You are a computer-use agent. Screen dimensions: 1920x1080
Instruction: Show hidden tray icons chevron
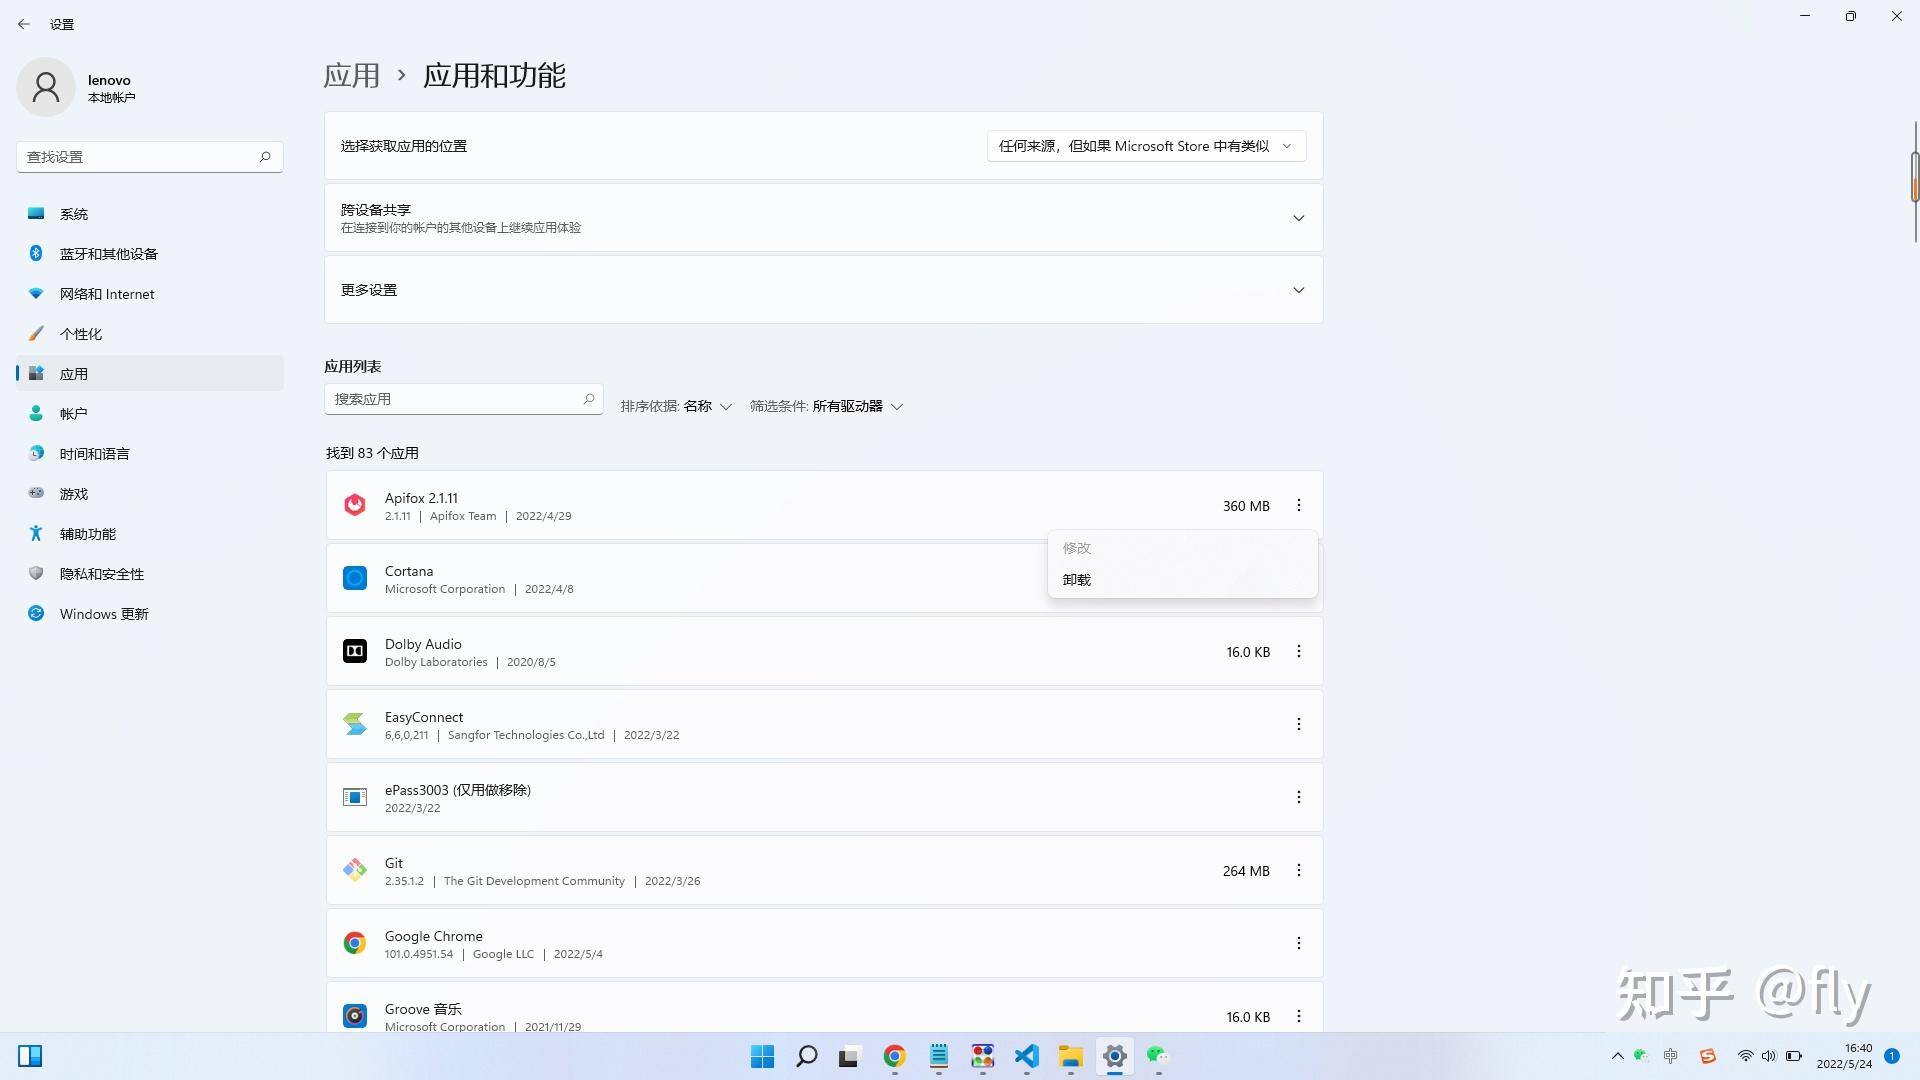[1618, 1056]
